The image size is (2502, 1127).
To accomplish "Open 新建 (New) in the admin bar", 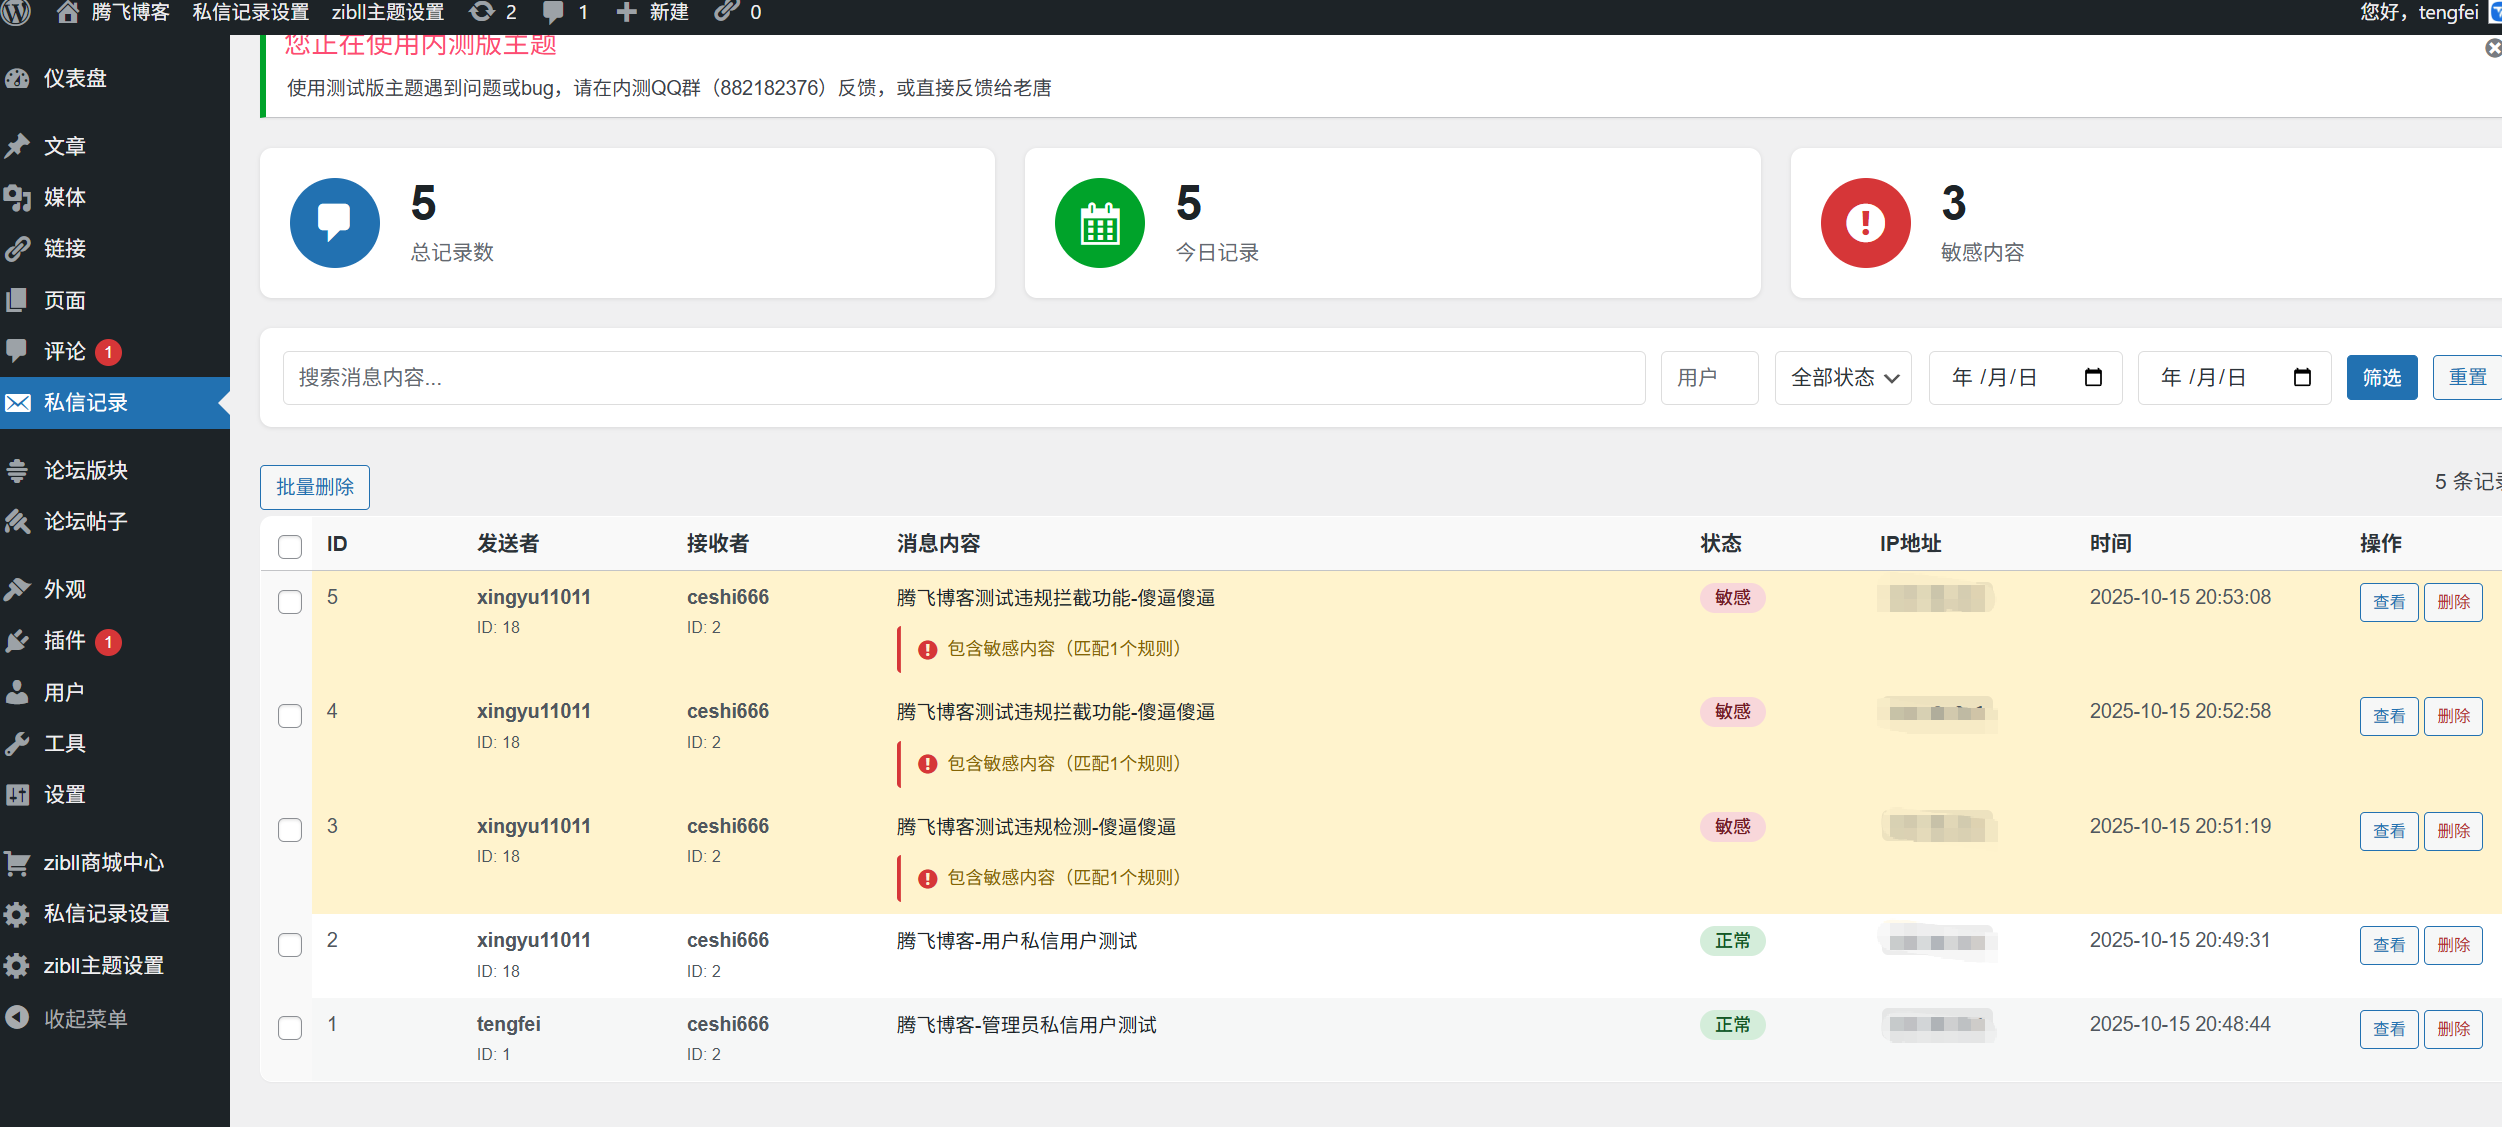I will click(x=651, y=13).
